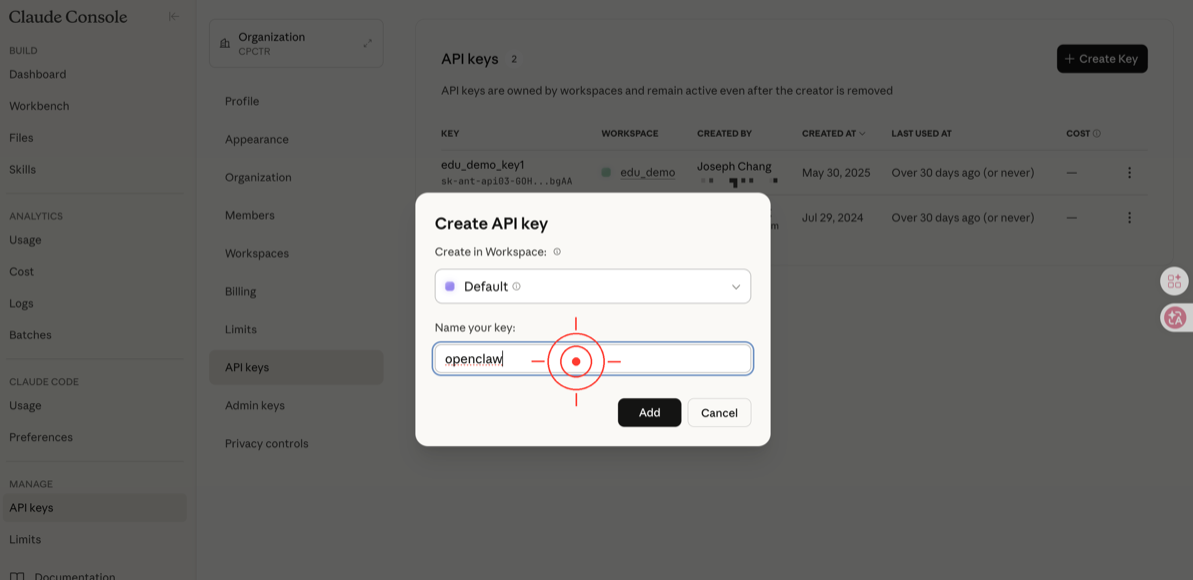The width and height of the screenshot is (1193, 580).
Task: Open three-dot menu for second API key
Action: pyautogui.click(x=1129, y=218)
